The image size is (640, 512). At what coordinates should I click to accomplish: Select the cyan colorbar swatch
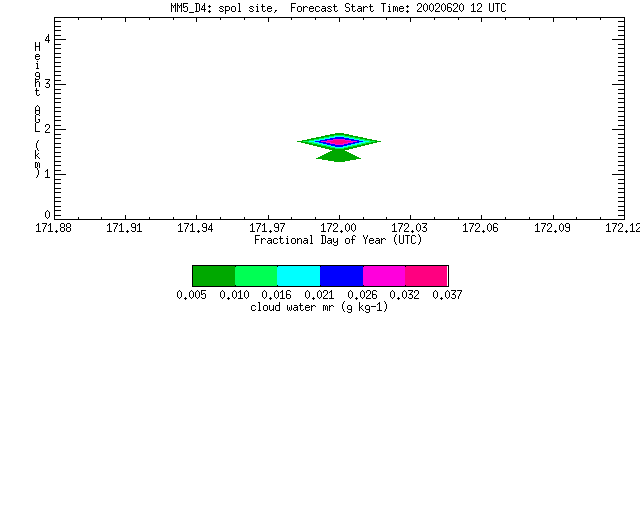tap(299, 276)
